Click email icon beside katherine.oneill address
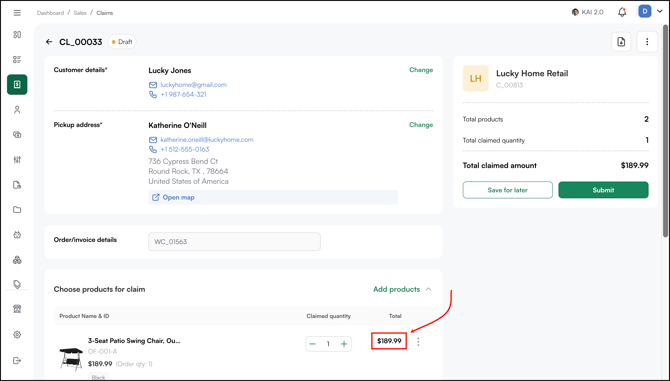Image resolution: width=670 pixels, height=381 pixels. 153,140
